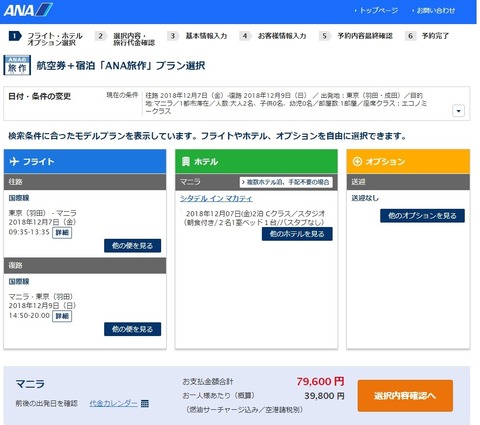Click the calendar grid icon beside 代金カレンダー
Screen dimensions: 480x425
[x=145, y=404]
